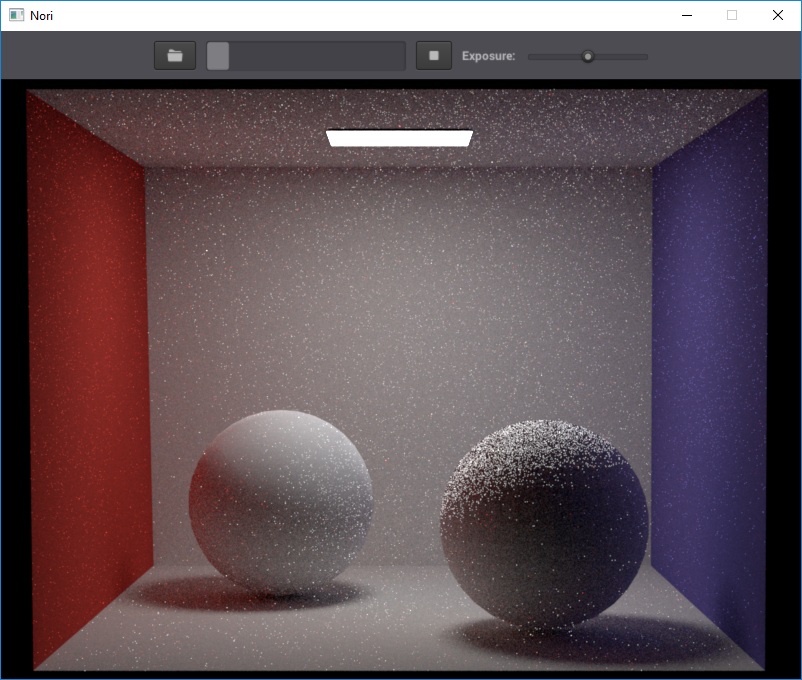This screenshot has height=680, width=802.
Task: Close the Nori window
Action: (x=777, y=15)
